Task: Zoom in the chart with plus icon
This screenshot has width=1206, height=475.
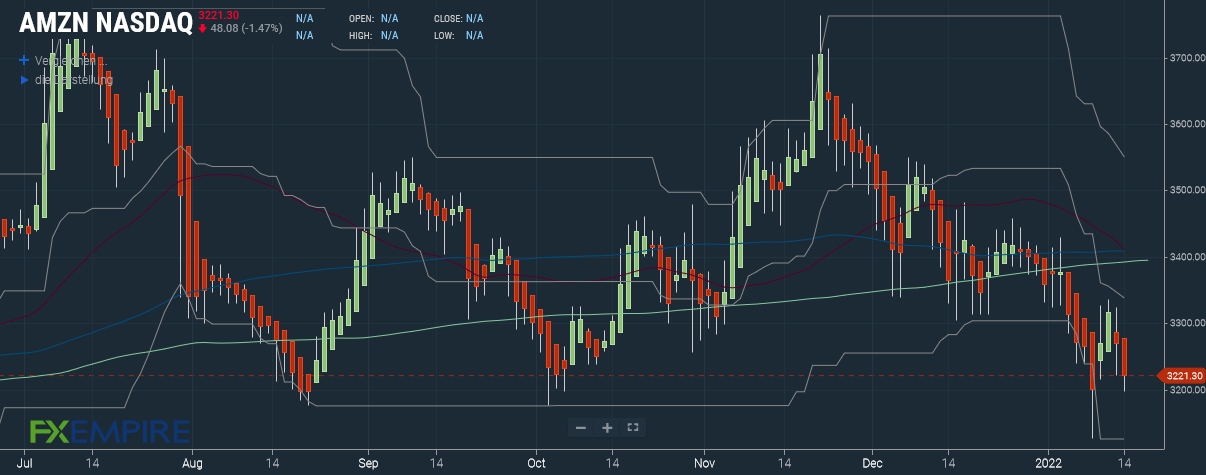Action: click(607, 427)
